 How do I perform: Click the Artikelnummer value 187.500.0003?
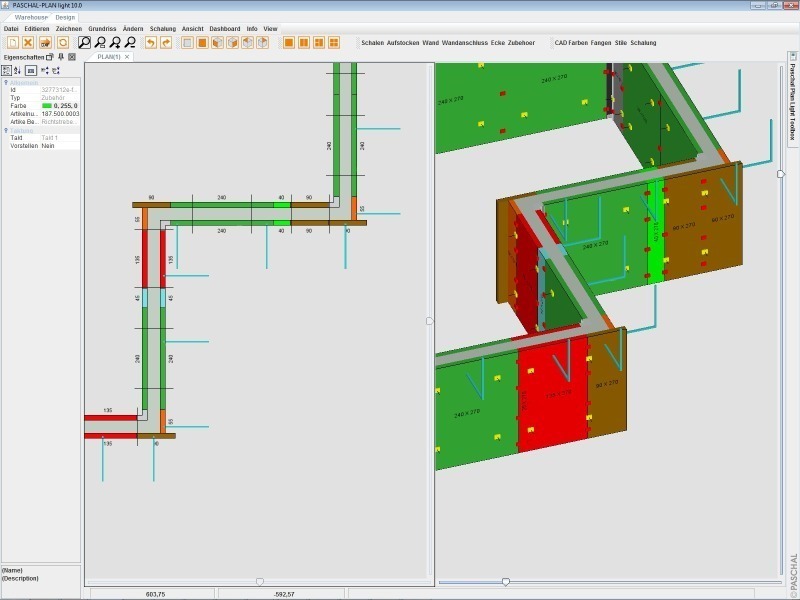coord(60,114)
